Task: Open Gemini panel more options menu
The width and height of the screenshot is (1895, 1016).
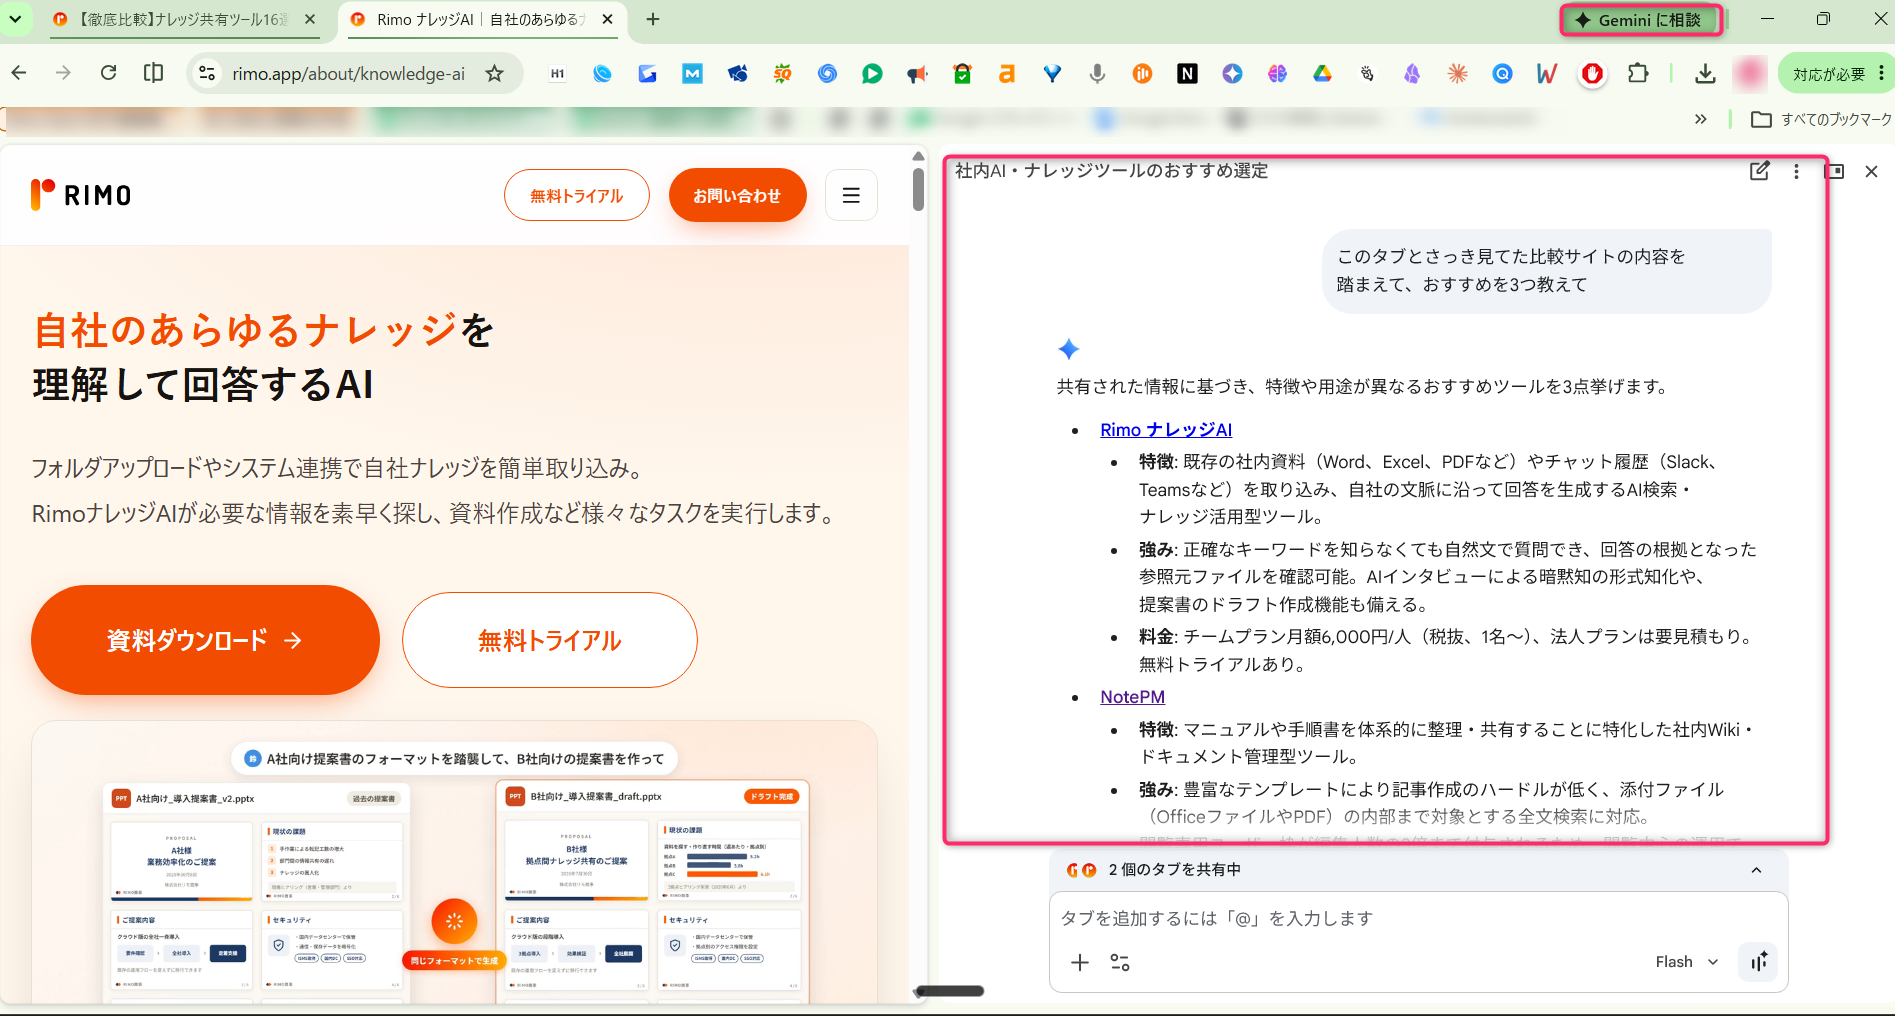Action: click(1796, 171)
